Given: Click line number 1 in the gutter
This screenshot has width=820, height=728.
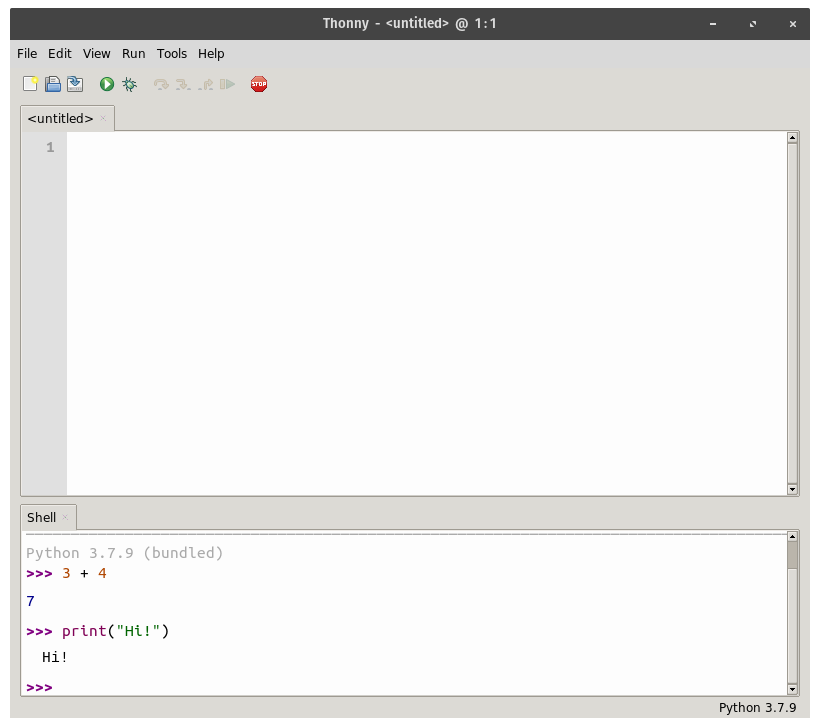Looking at the screenshot, I should tap(50, 147).
